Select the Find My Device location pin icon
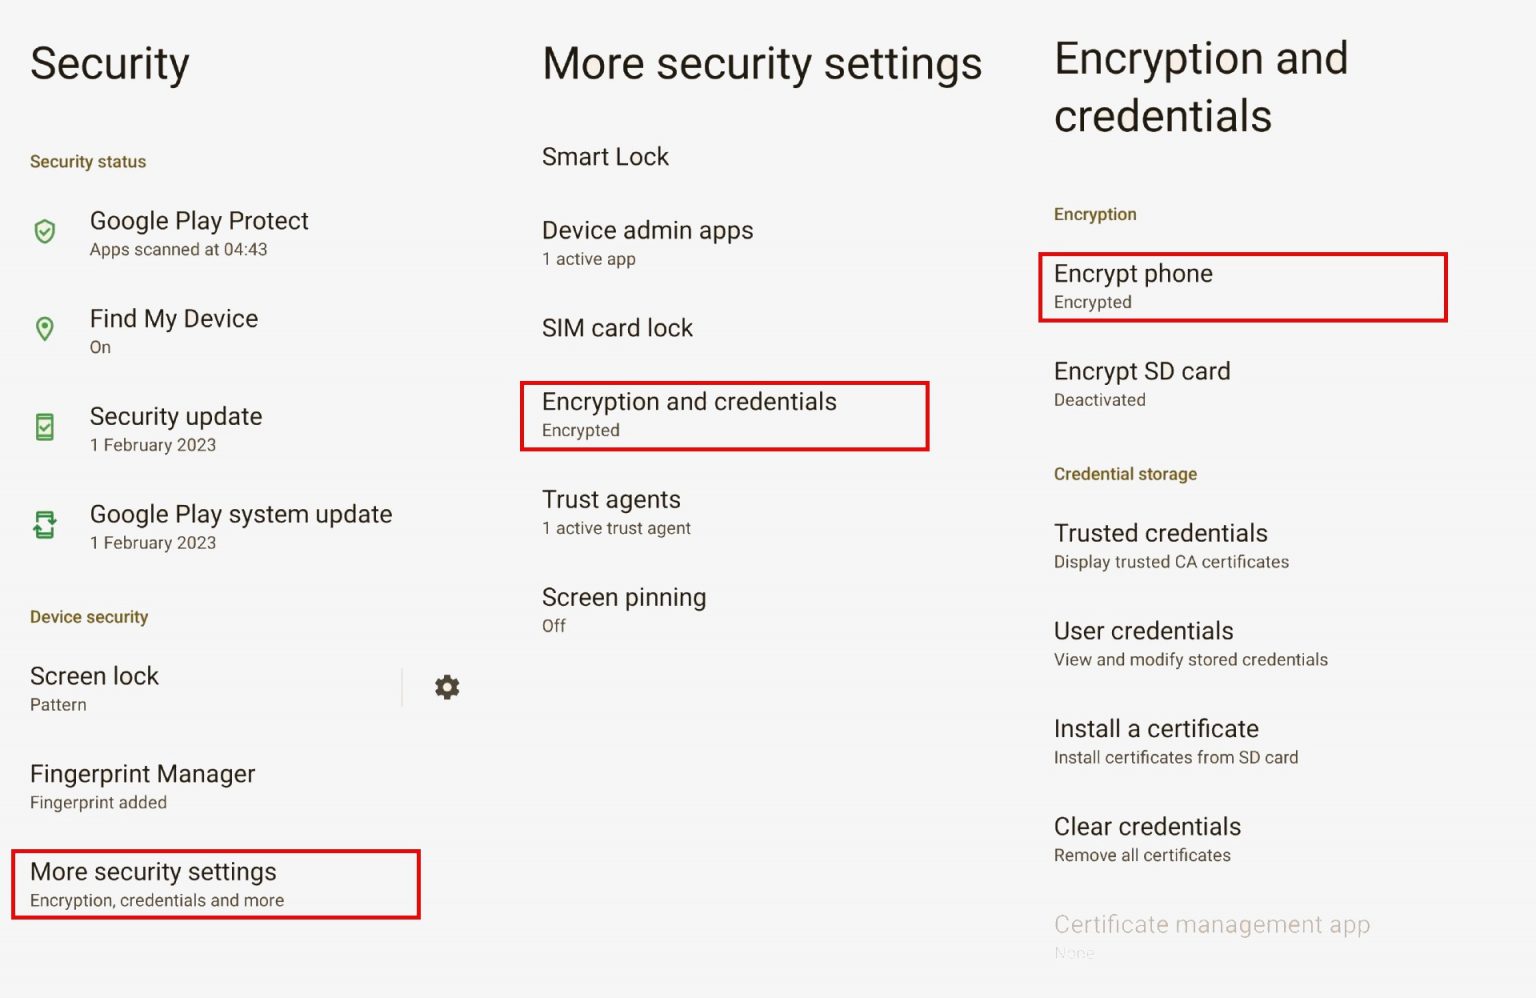 (45, 329)
